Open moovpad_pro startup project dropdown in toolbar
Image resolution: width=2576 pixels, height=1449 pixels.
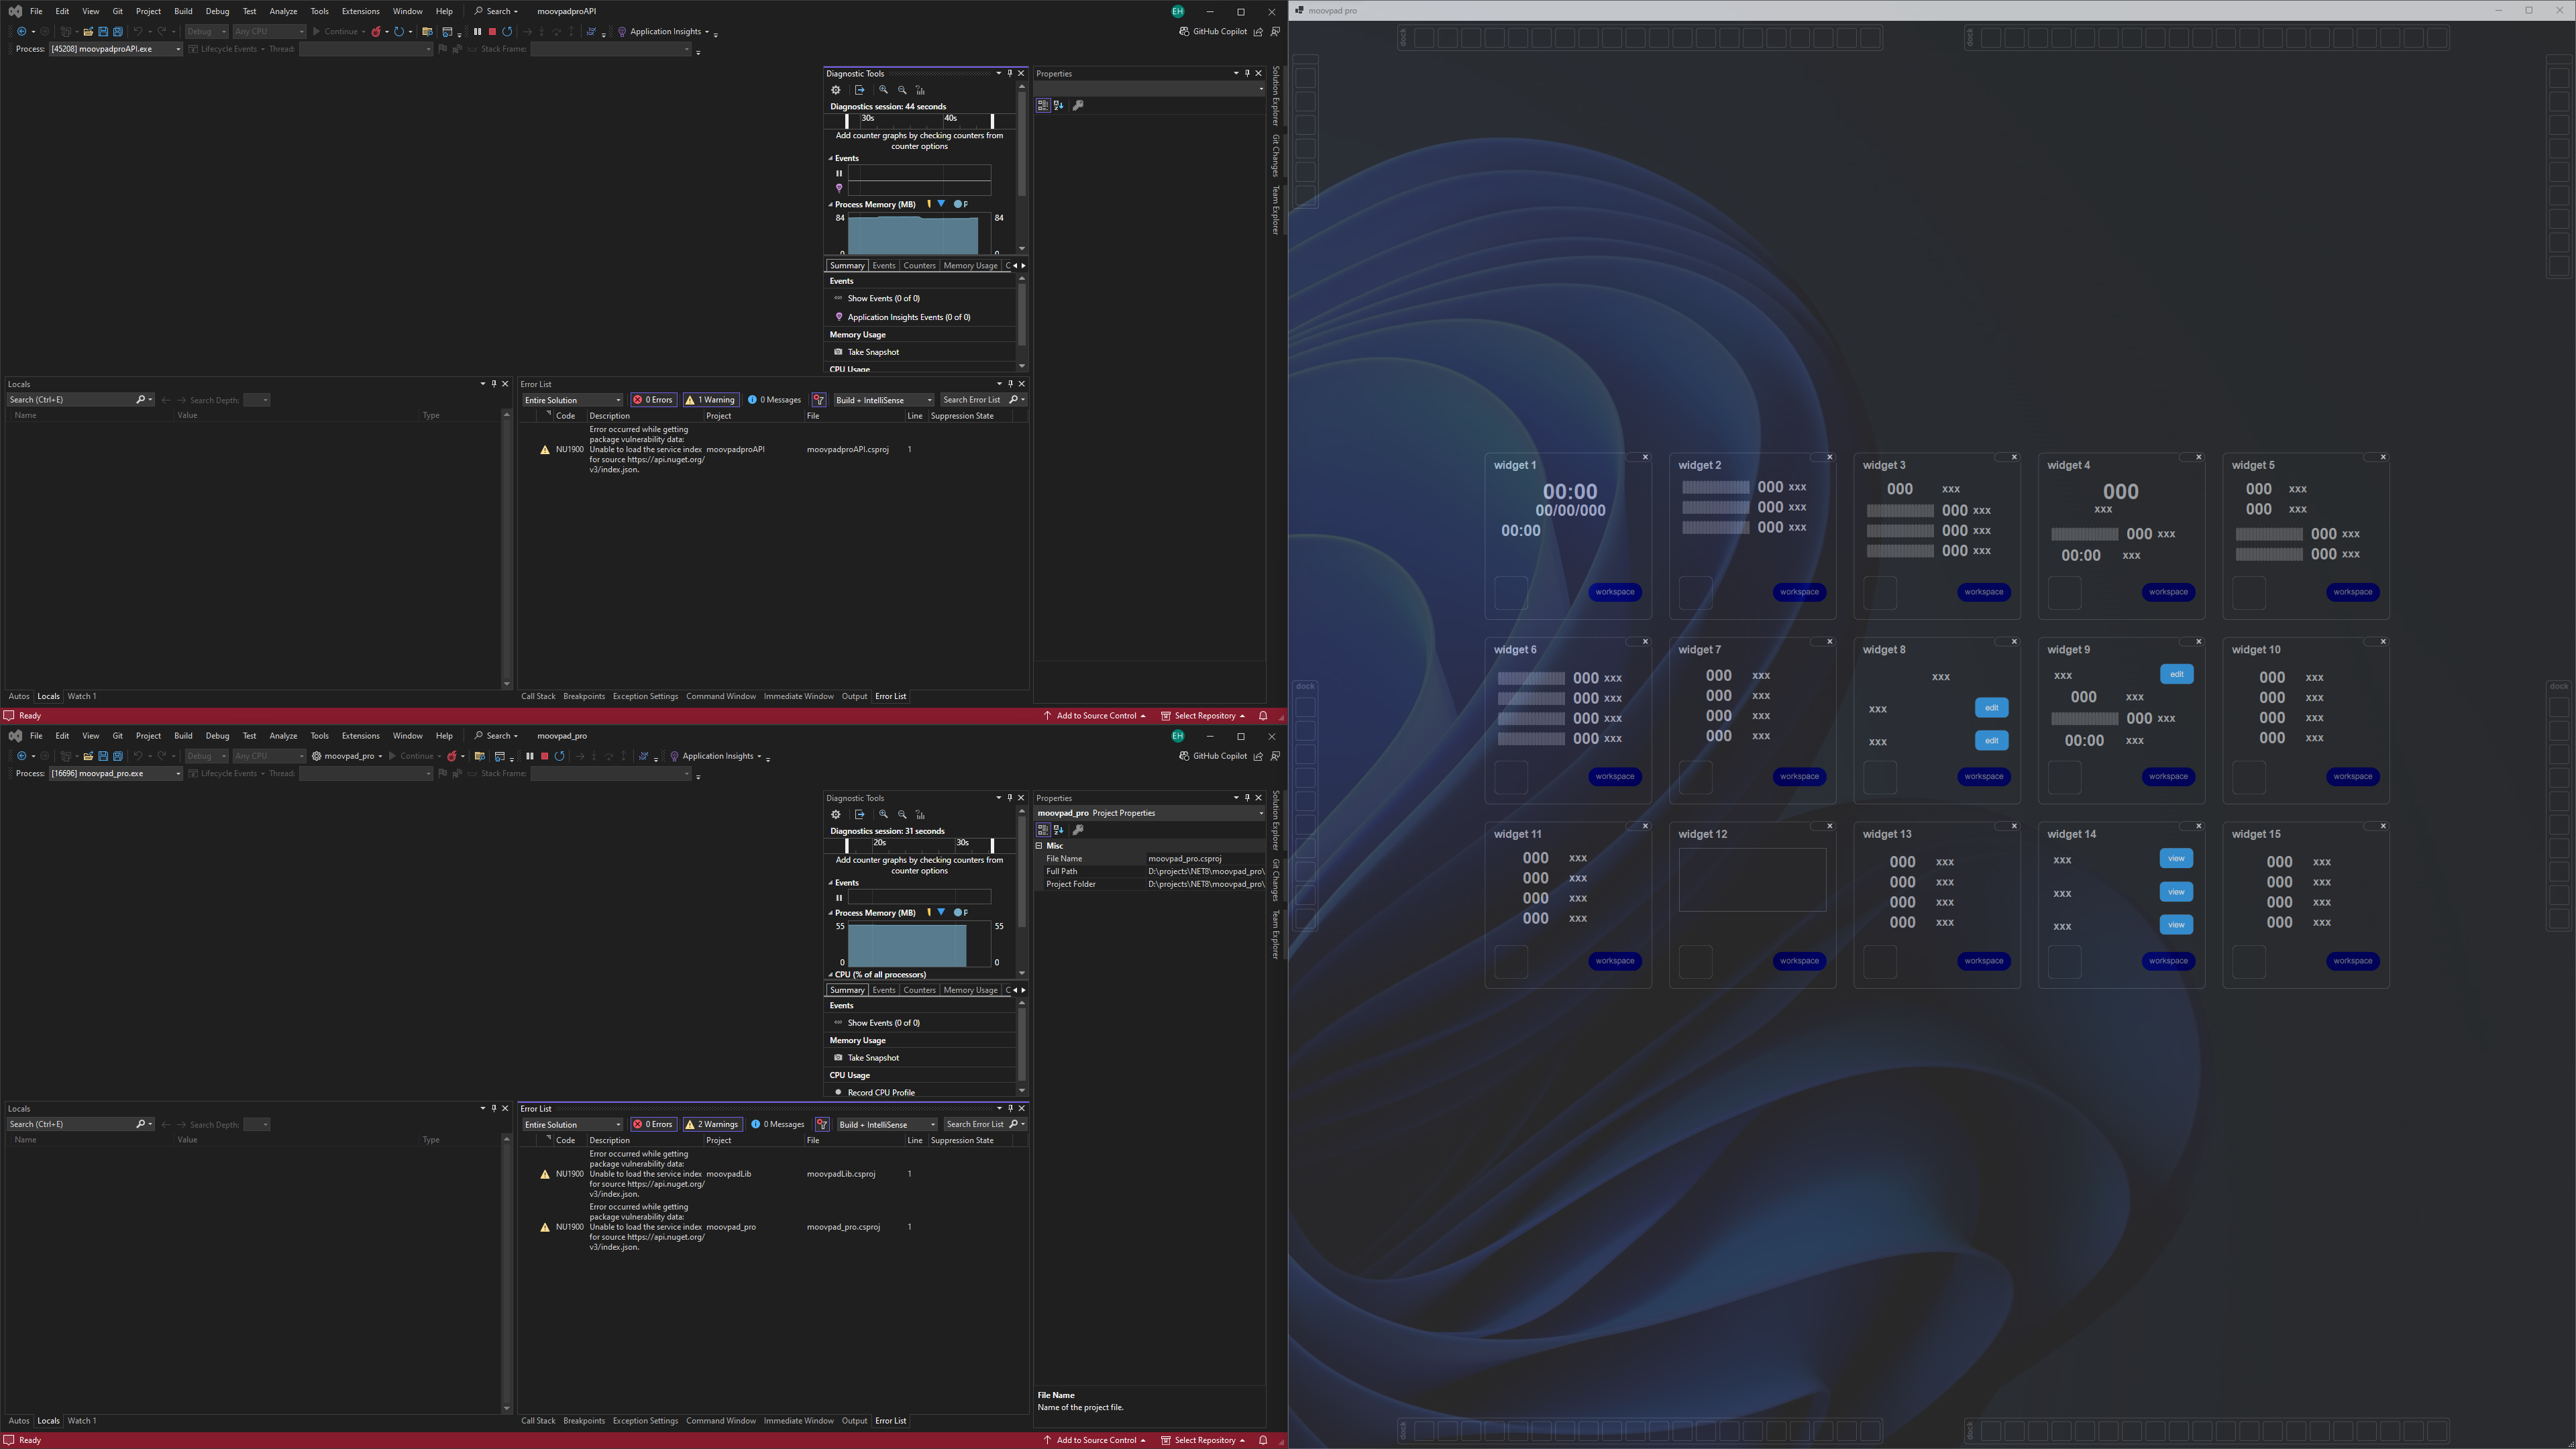point(347,756)
